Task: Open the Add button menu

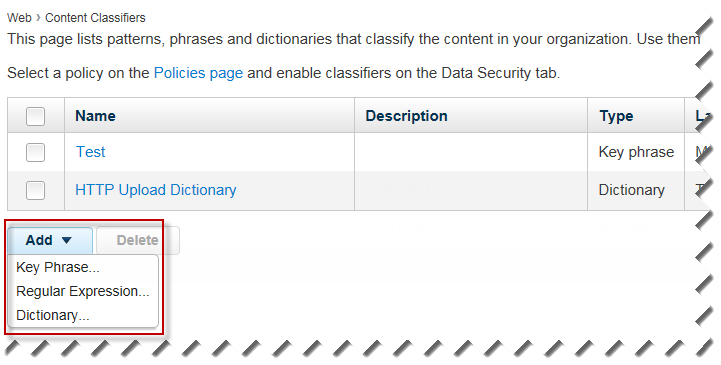Action: coord(50,240)
